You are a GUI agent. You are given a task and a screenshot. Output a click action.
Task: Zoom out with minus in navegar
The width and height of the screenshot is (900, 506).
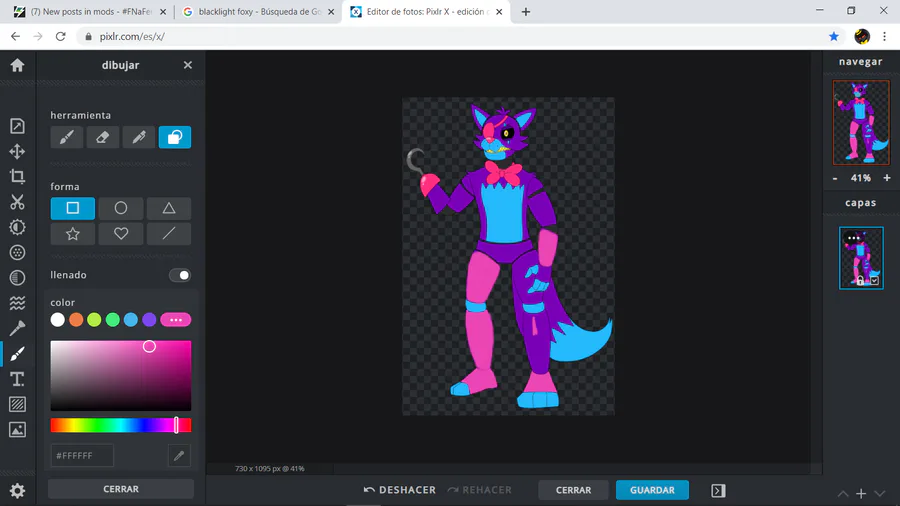click(x=835, y=178)
